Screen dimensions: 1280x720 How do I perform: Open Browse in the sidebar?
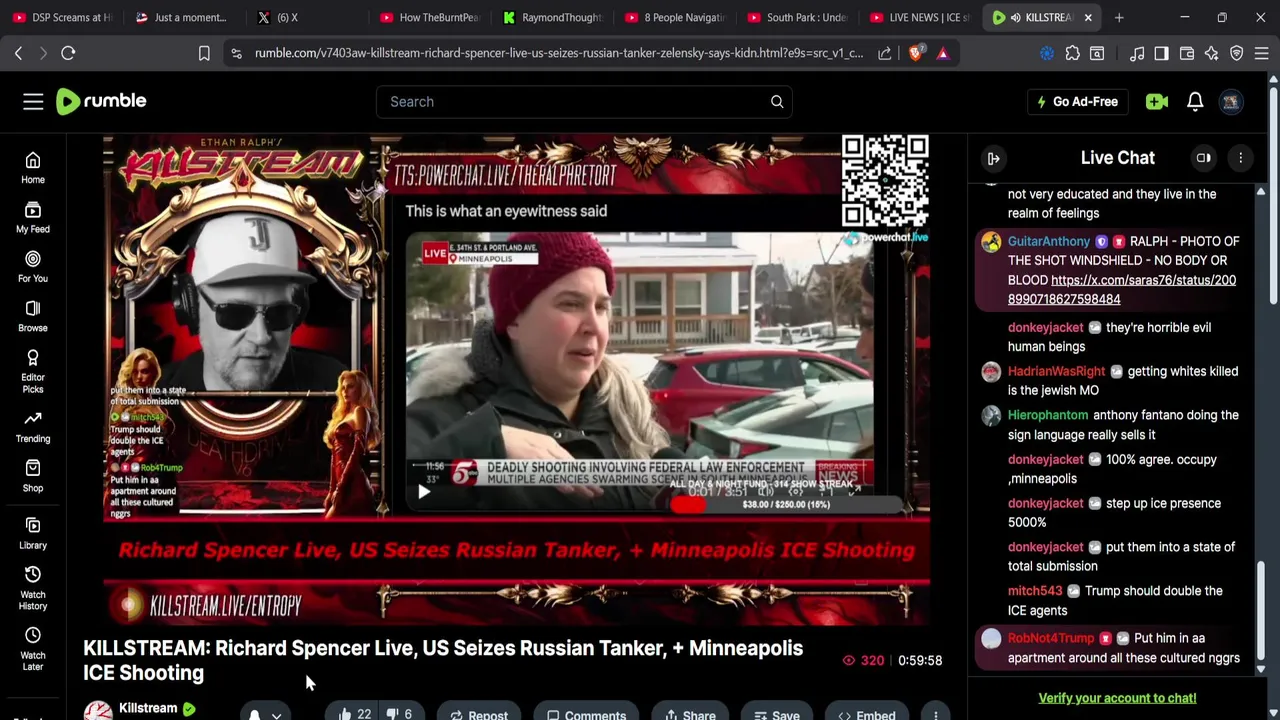coord(33,316)
